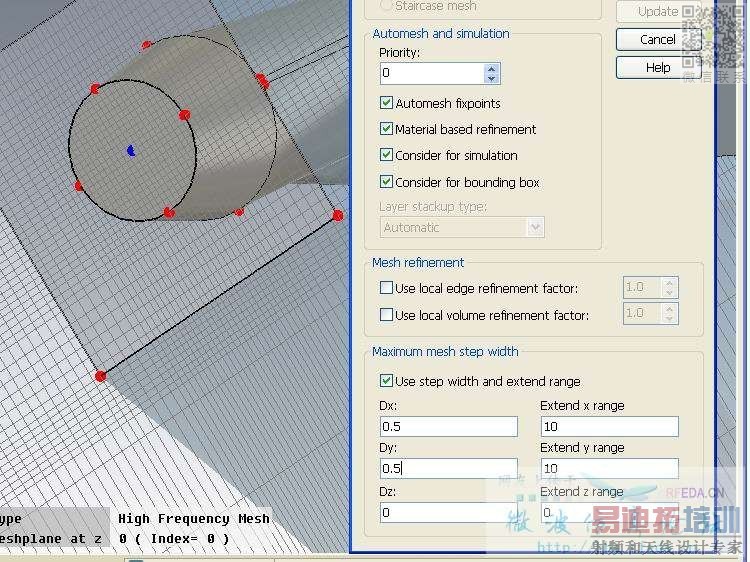
Task: Toggle Consider for bounding box
Action: pos(386,181)
